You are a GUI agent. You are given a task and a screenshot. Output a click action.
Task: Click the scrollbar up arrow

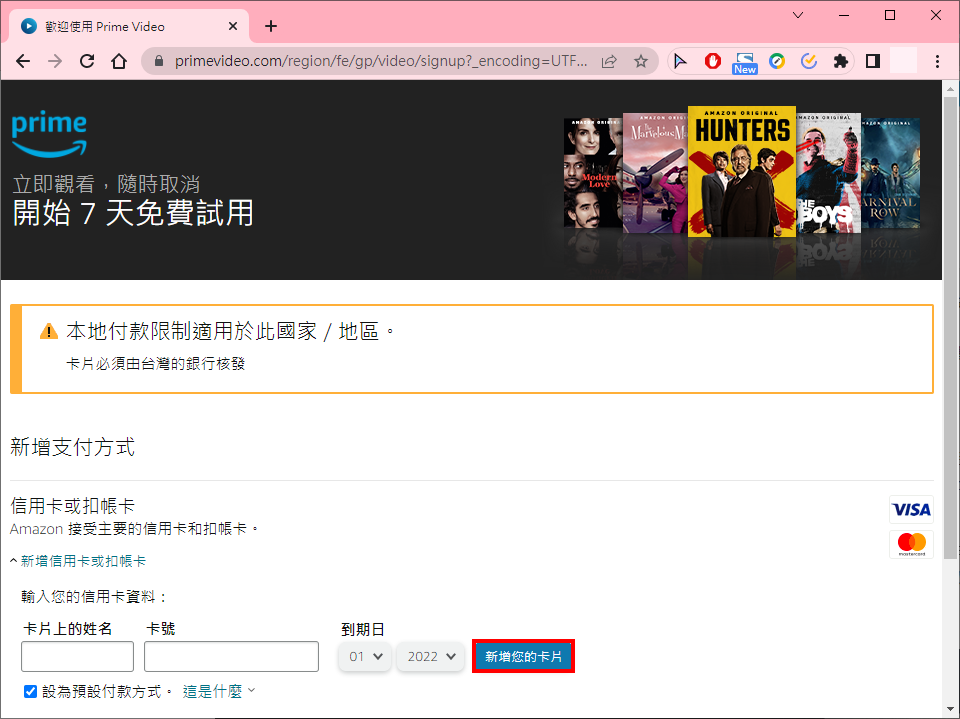pos(950,89)
